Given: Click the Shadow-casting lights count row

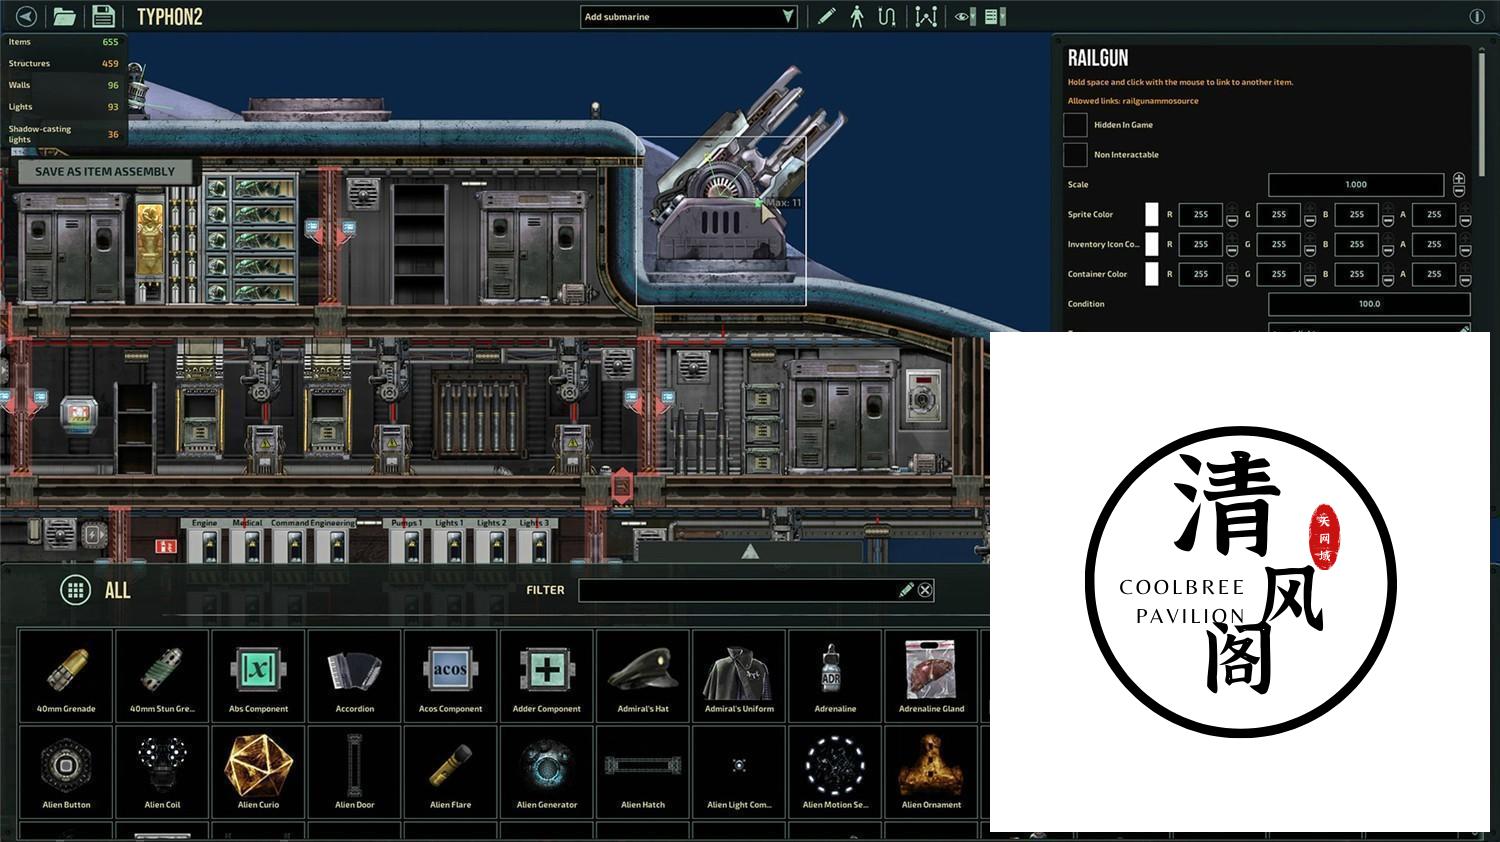Looking at the screenshot, I should (64, 134).
